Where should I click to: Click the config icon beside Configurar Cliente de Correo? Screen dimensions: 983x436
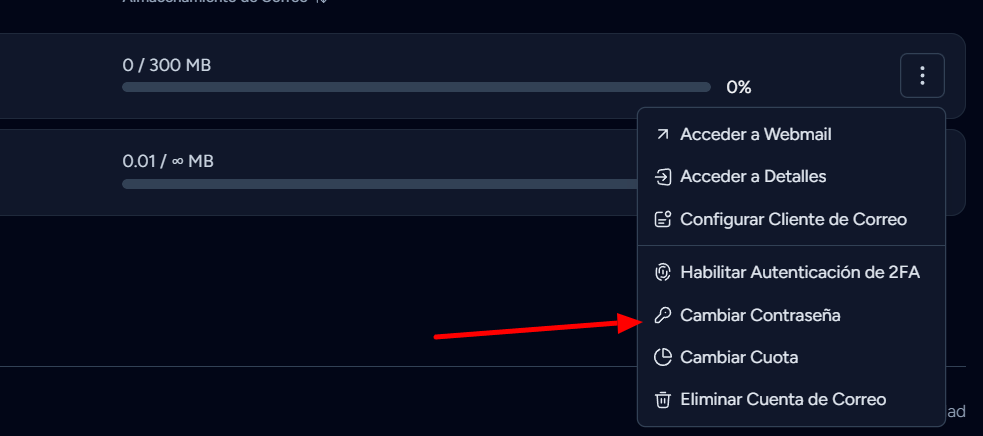pyautogui.click(x=663, y=219)
